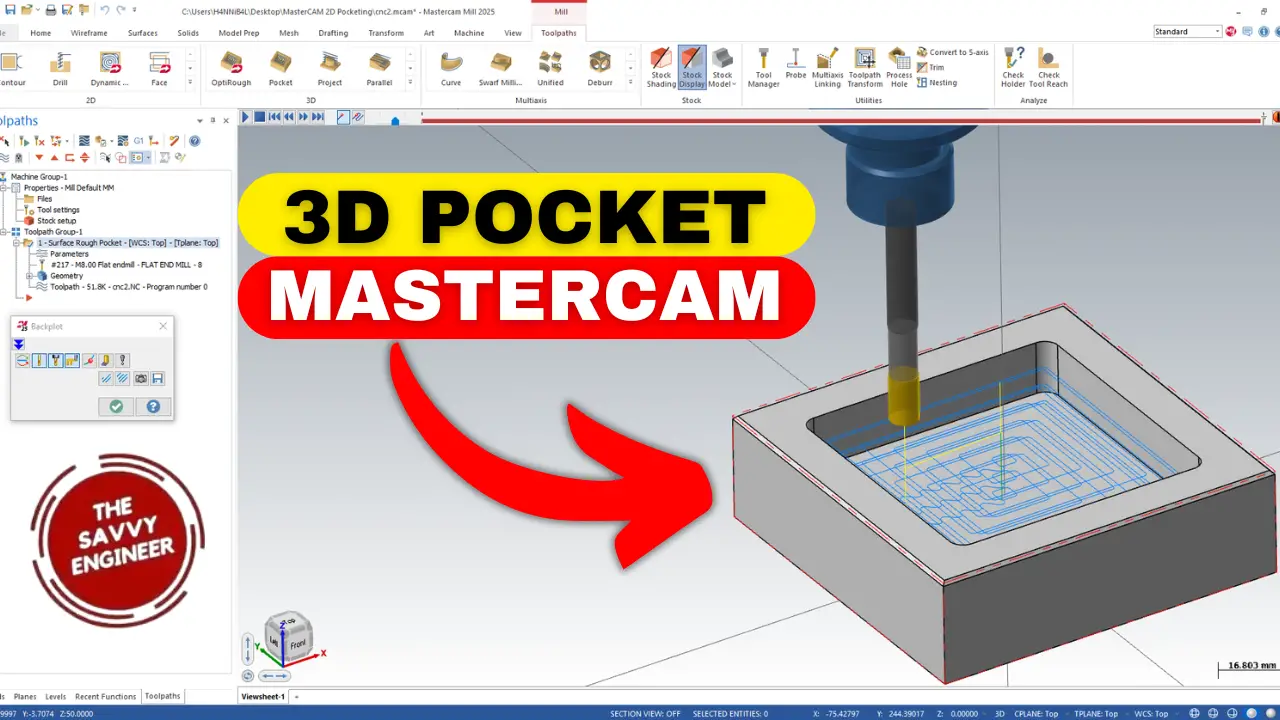
Task: Click Convert to 5-axis
Action: point(952,52)
